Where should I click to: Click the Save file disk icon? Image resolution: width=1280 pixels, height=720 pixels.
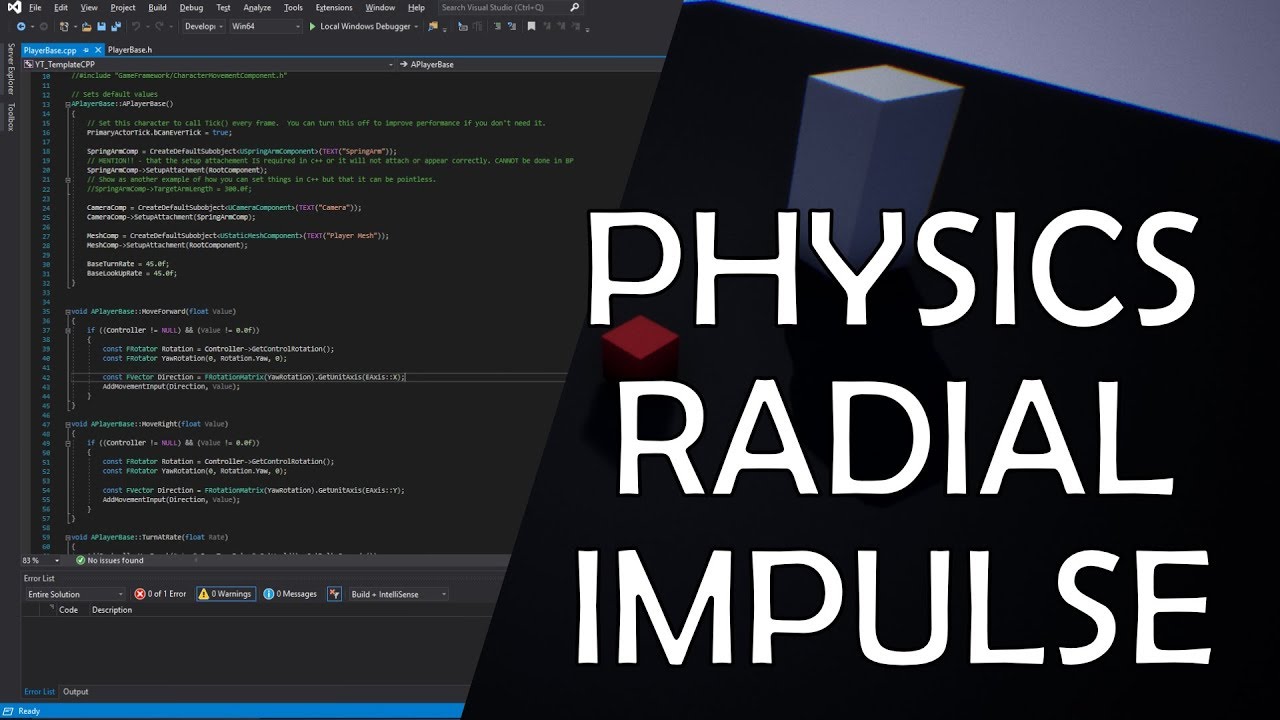101,26
